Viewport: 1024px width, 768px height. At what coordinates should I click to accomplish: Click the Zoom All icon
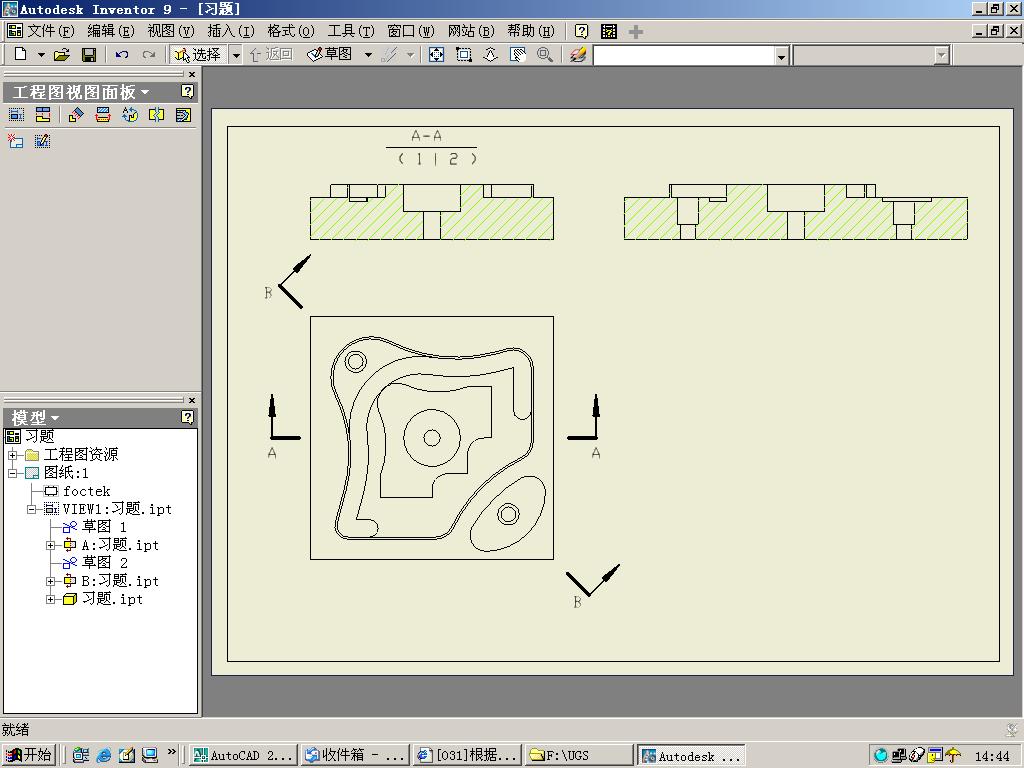436,55
